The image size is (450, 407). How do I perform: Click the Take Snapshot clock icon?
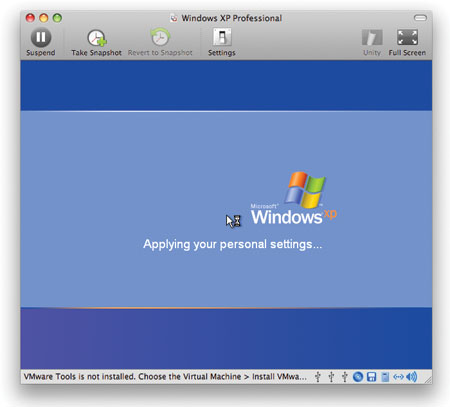coord(96,38)
